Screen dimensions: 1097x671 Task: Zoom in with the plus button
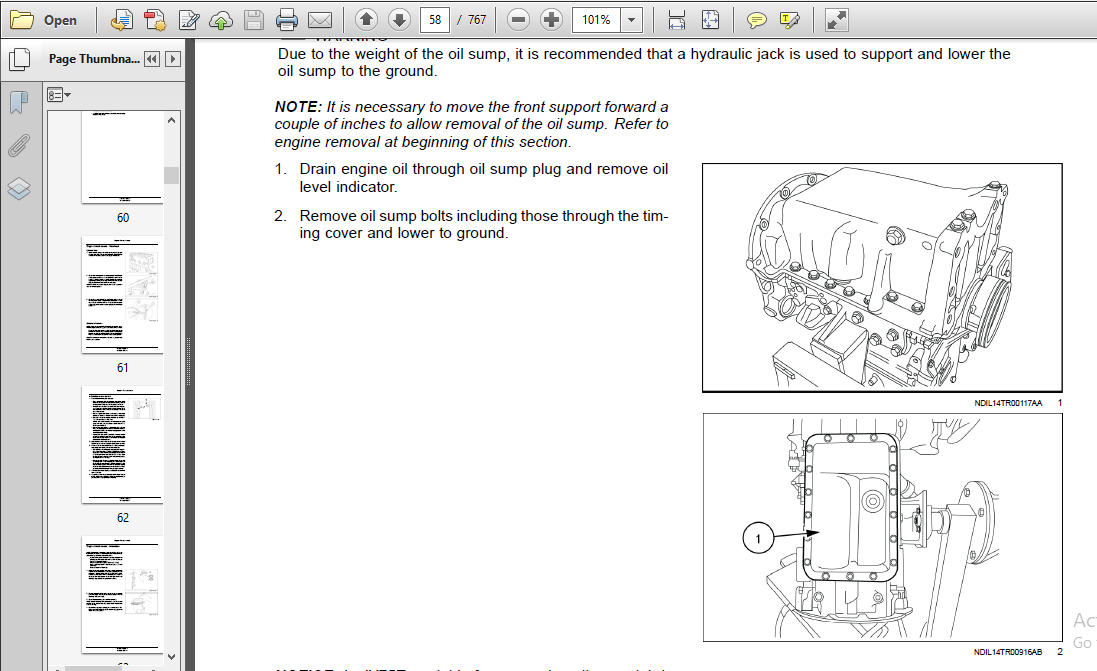551,20
